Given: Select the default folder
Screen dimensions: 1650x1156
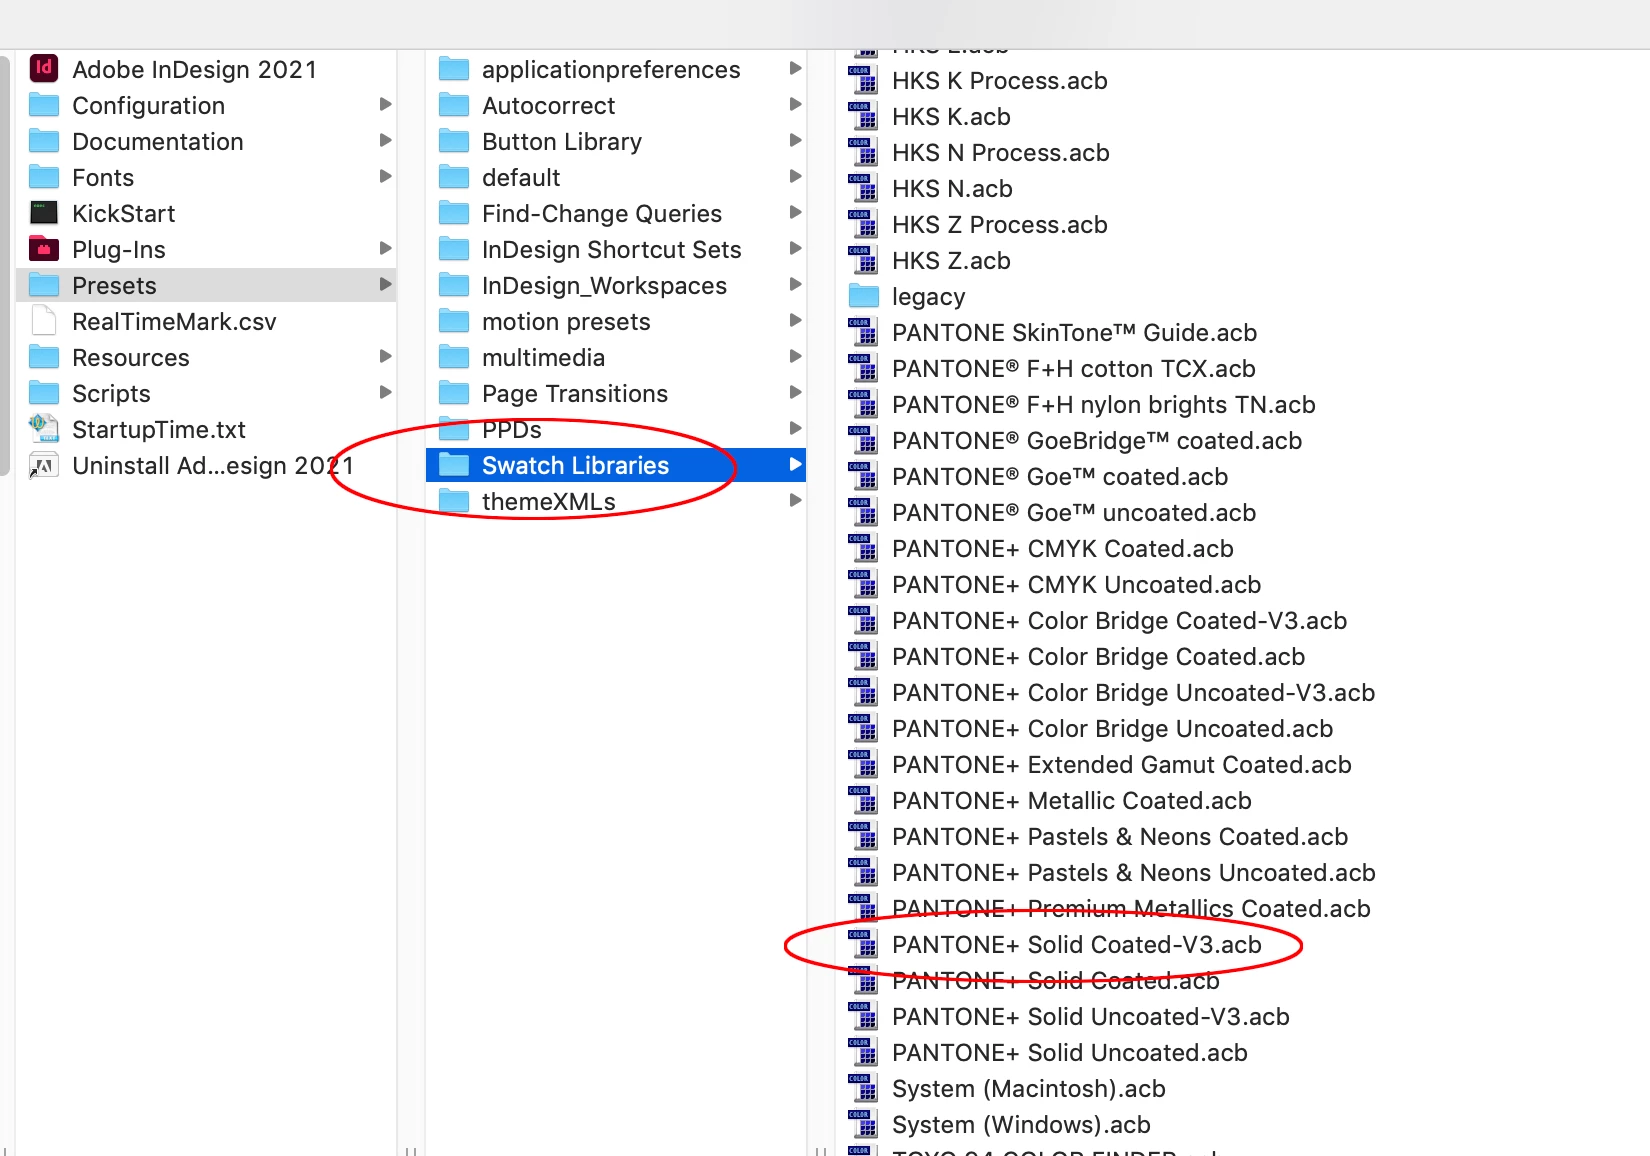Looking at the screenshot, I should tap(616, 177).
